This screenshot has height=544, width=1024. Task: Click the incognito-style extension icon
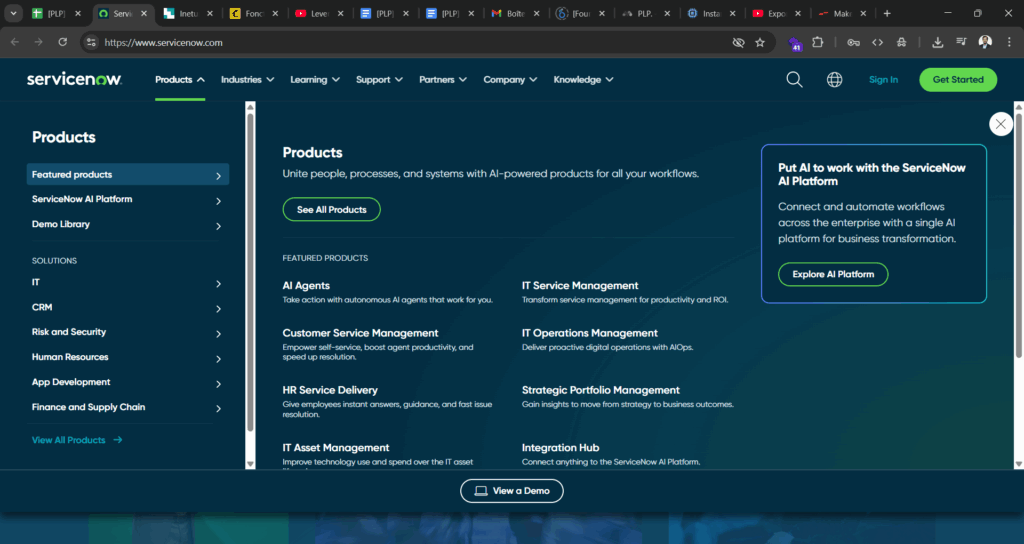coord(901,42)
